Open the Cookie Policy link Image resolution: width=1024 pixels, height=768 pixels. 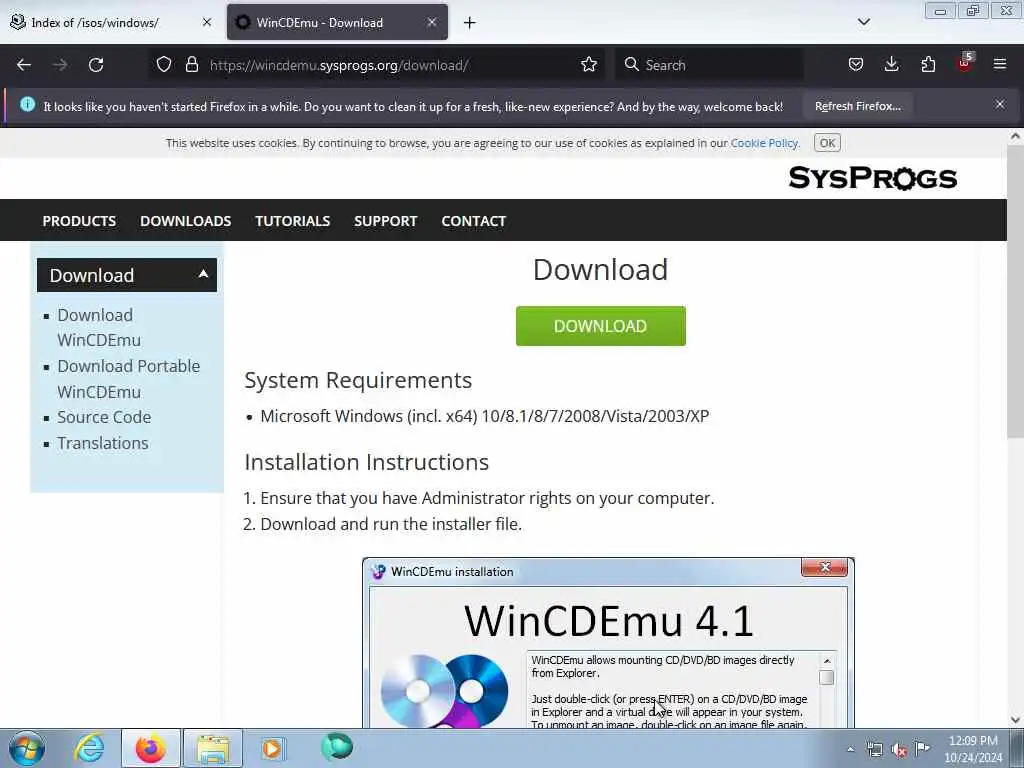pos(764,143)
